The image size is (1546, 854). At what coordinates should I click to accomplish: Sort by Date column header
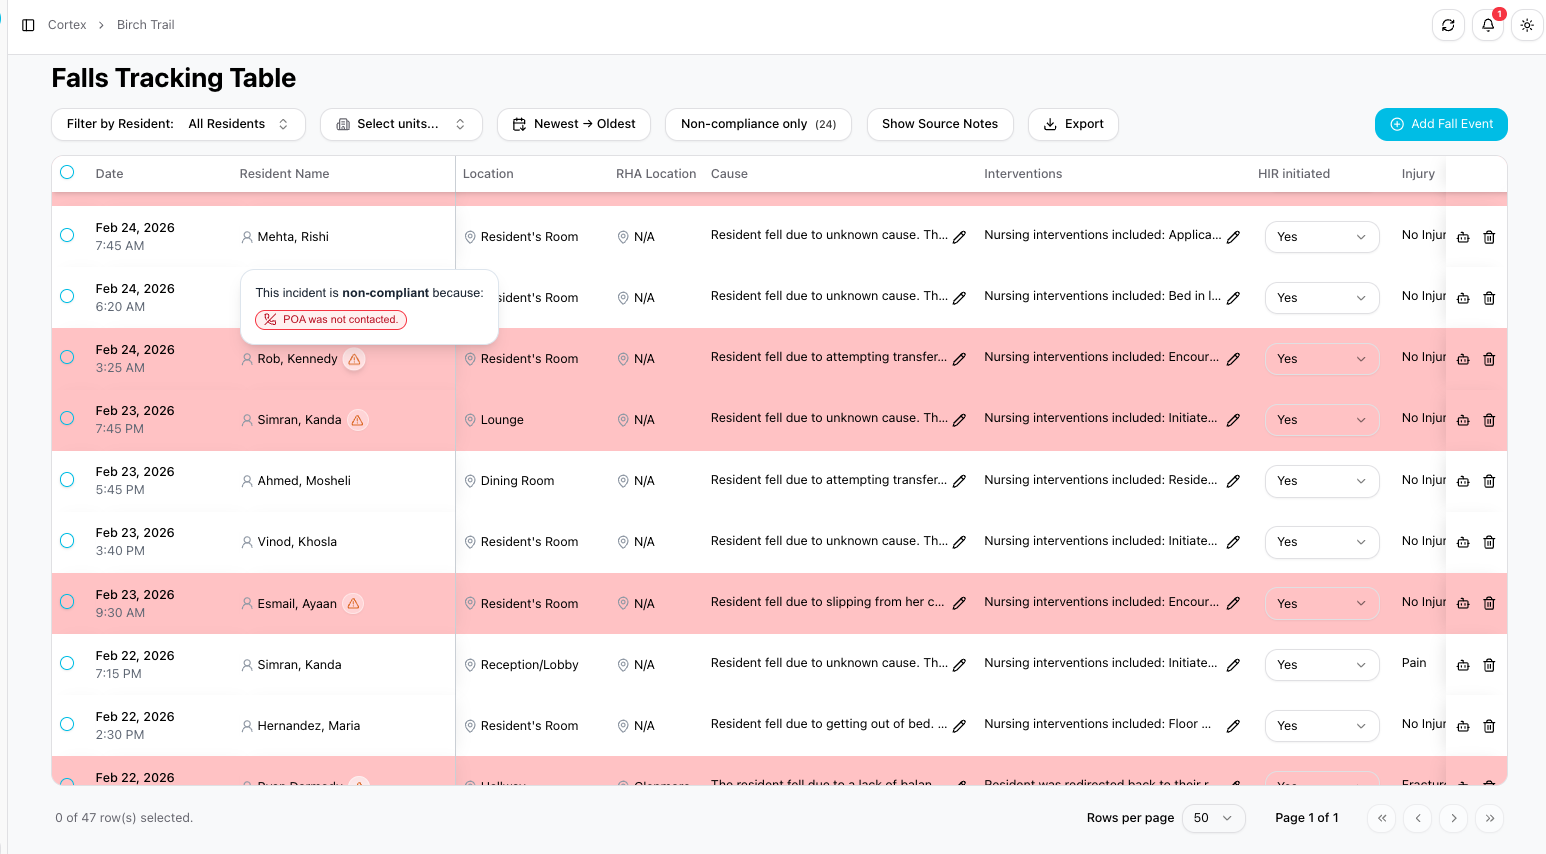(x=109, y=174)
